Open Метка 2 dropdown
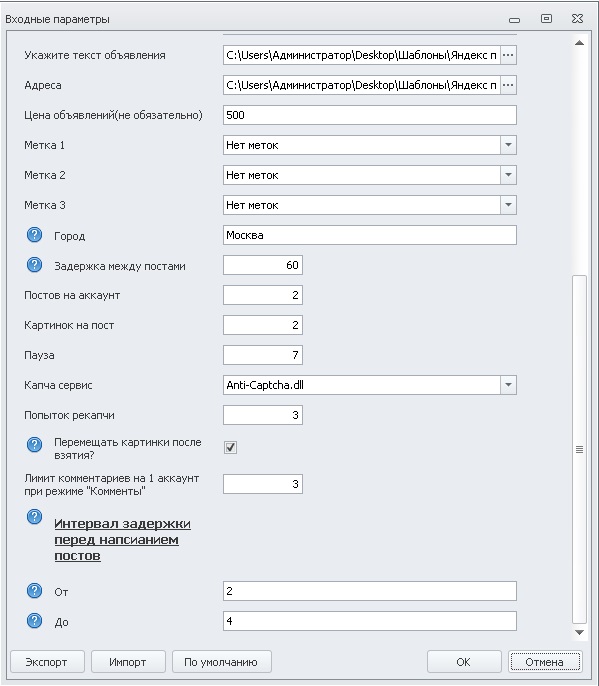The height and width of the screenshot is (686, 599). 508,175
